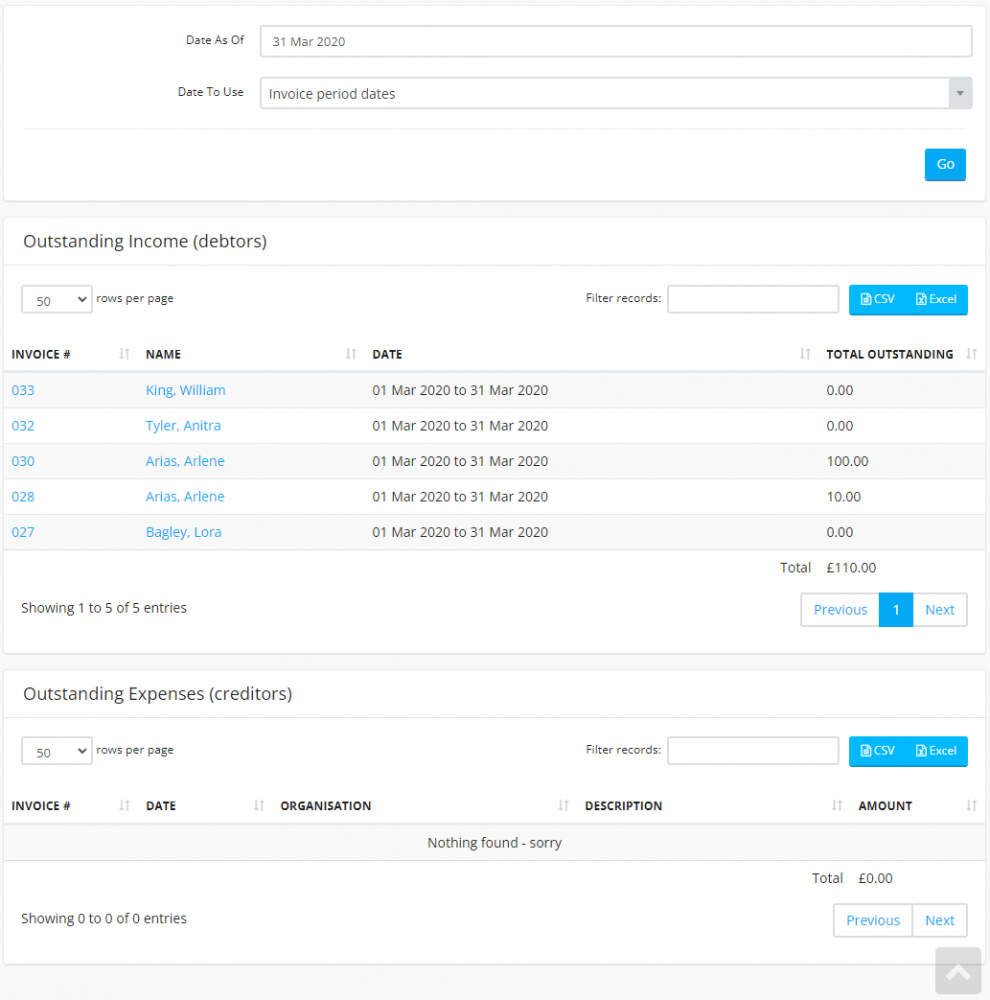The image size is (990, 1000).
Task: Open Arias, Arlene on invoice 030
Action: [x=185, y=461]
